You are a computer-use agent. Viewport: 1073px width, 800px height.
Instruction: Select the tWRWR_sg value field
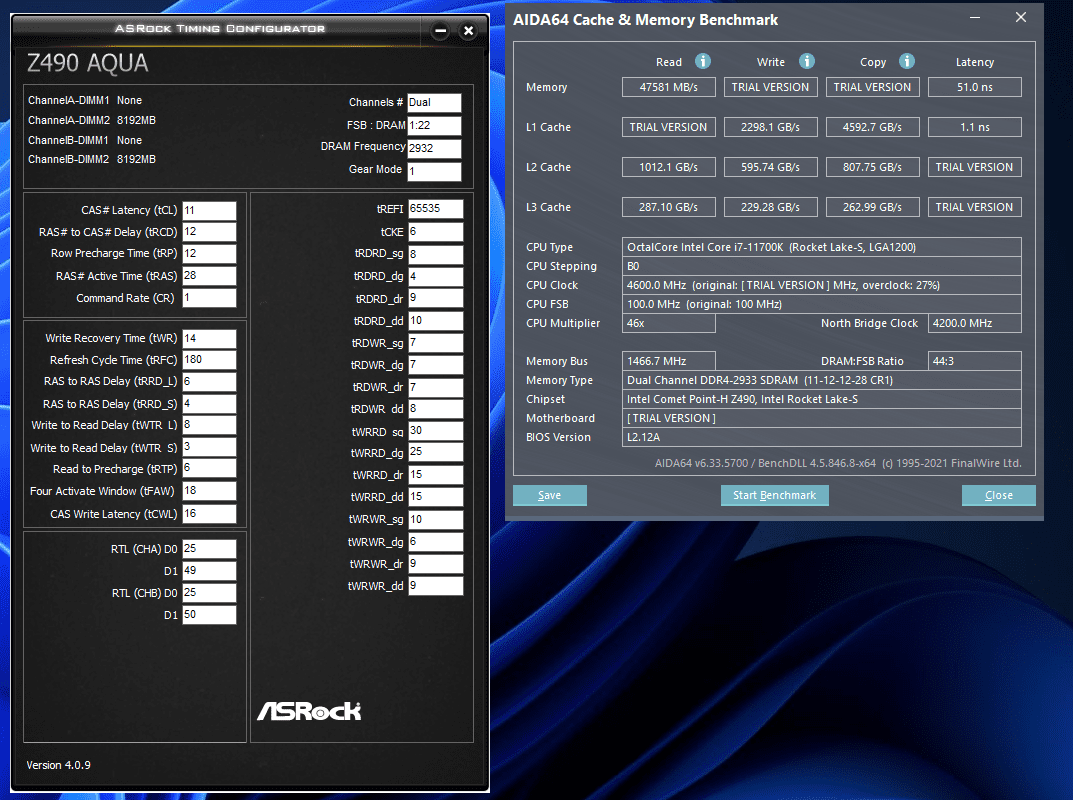coord(435,519)
